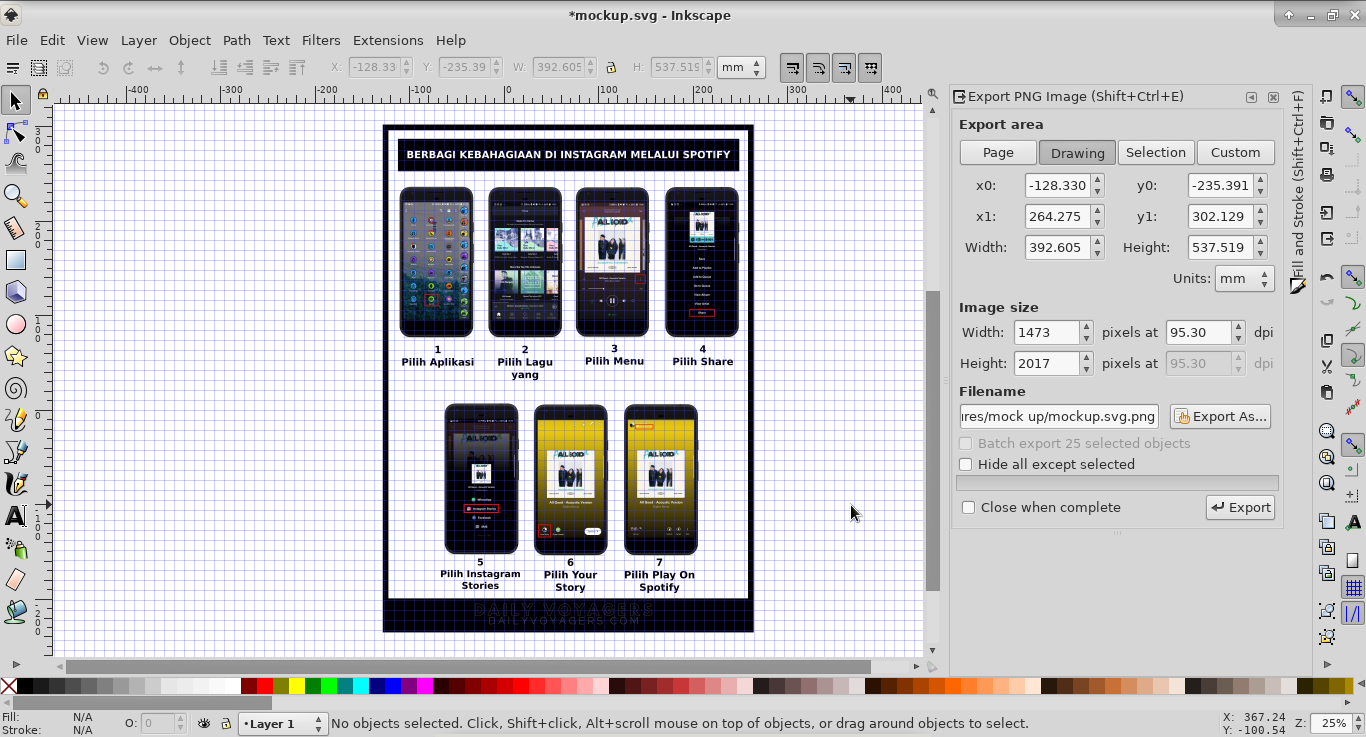
Task: Click the no-color X swatch
Action: 8,686
